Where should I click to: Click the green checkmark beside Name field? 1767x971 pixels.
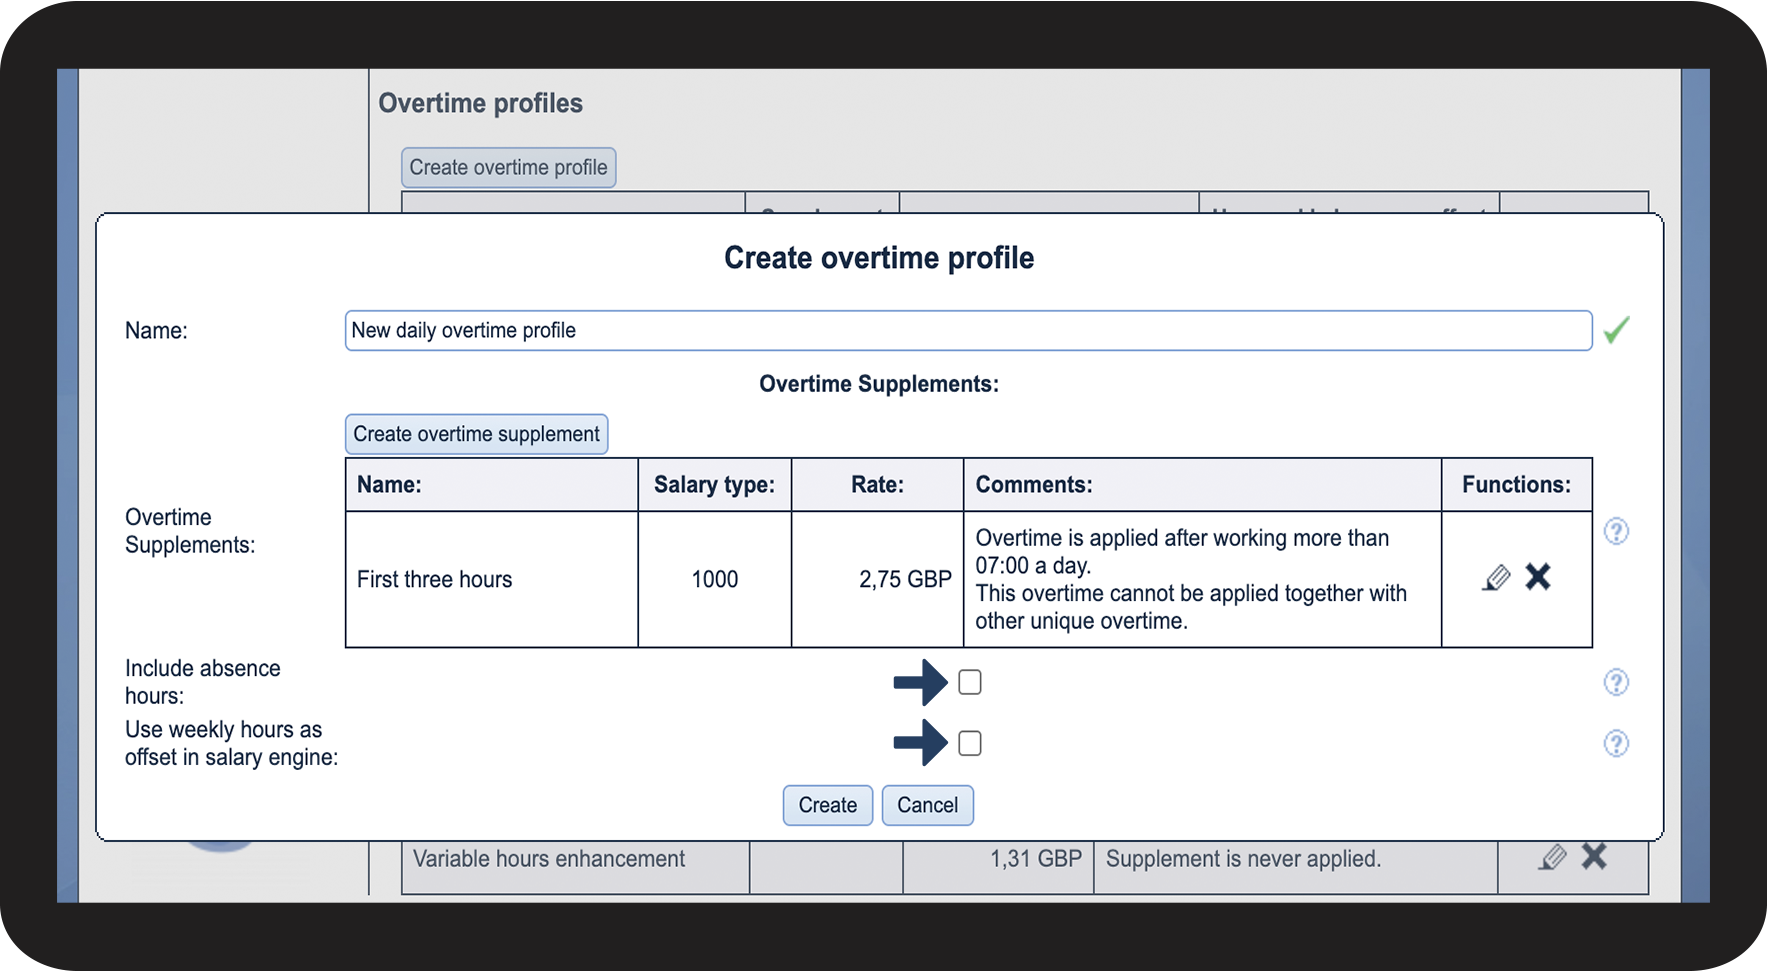point(1616,330)
